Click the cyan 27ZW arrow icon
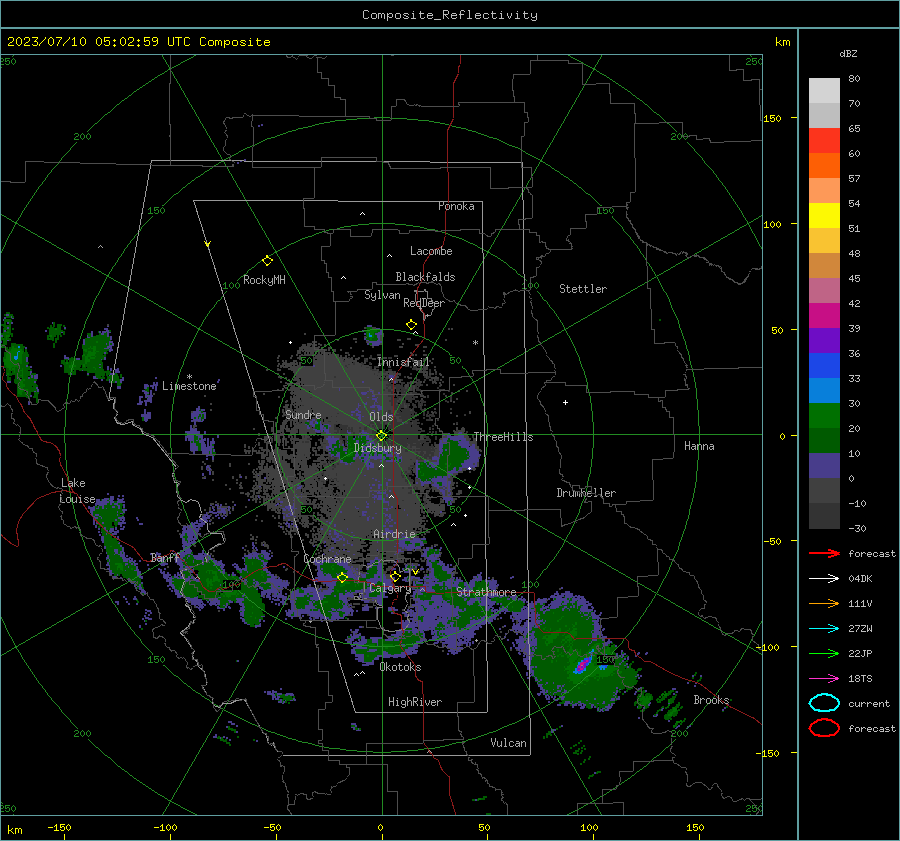The width and height of the screenshot is (900, 841). click(x=824, y=629)
